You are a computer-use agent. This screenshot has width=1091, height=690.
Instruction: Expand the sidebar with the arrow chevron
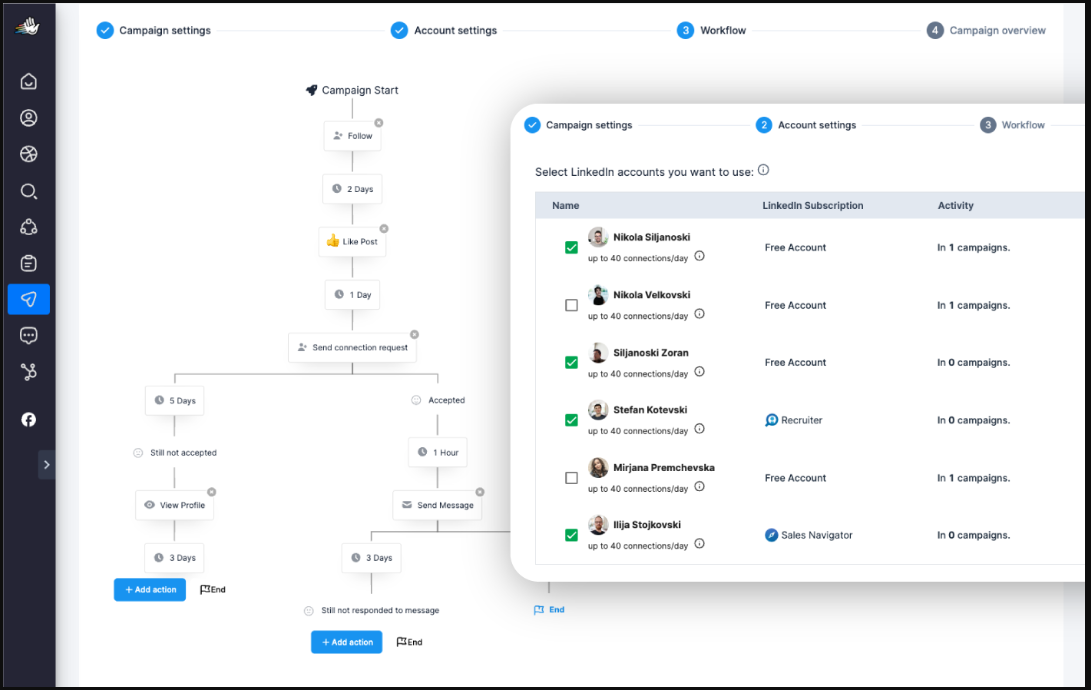pyautogui.click(x=46, y=464)
